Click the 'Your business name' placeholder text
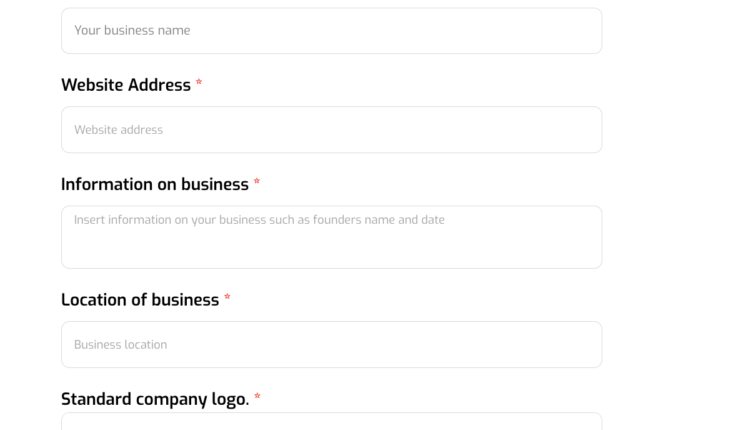Image resolution: width=746 pixels, height=430 pixels. (132, 31)
